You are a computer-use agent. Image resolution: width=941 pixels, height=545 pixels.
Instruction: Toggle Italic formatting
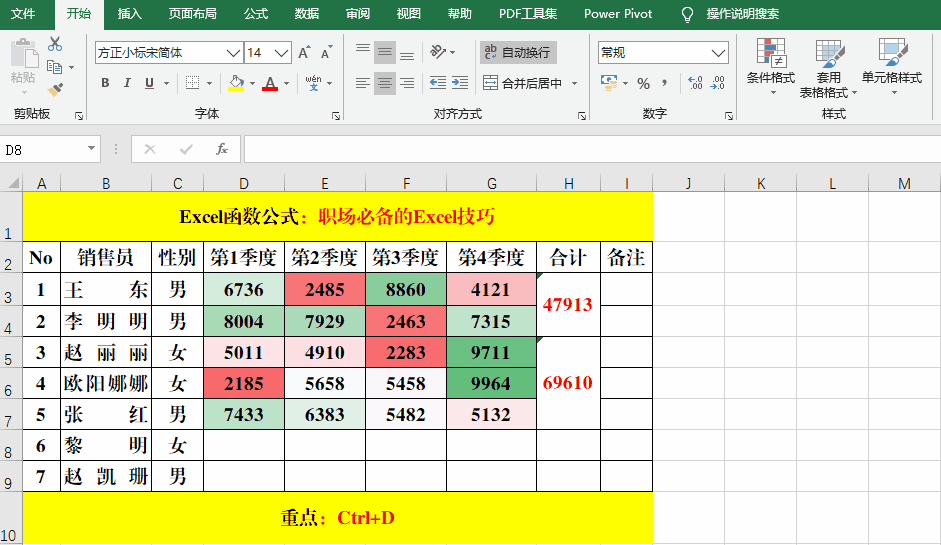[127, 83]
